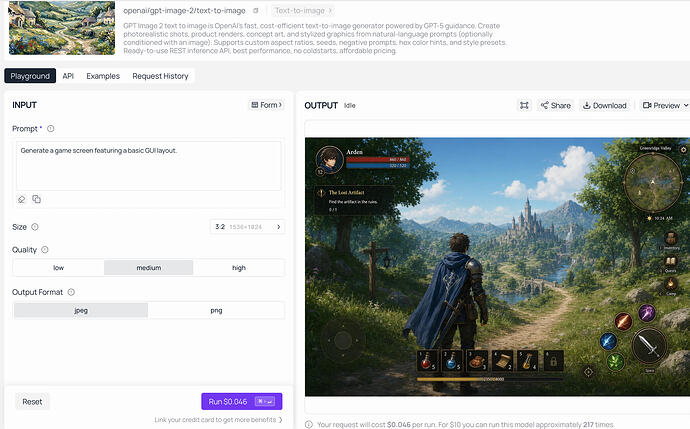This screenshot has height=429, width=690.
Task: Click the Download button
Action: 605,105
